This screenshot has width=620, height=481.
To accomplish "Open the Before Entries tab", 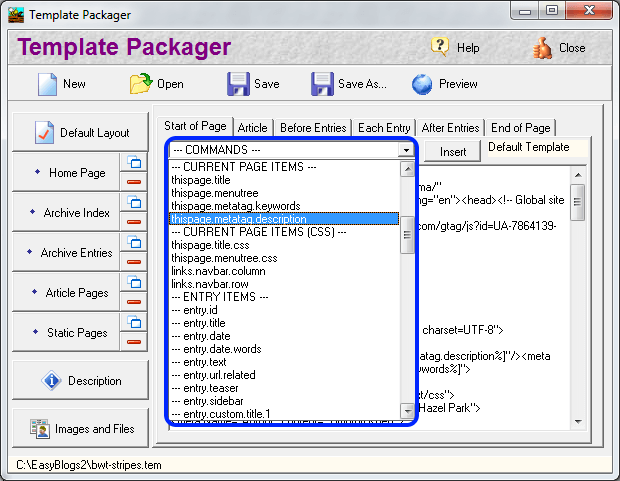I will [313, 128].
